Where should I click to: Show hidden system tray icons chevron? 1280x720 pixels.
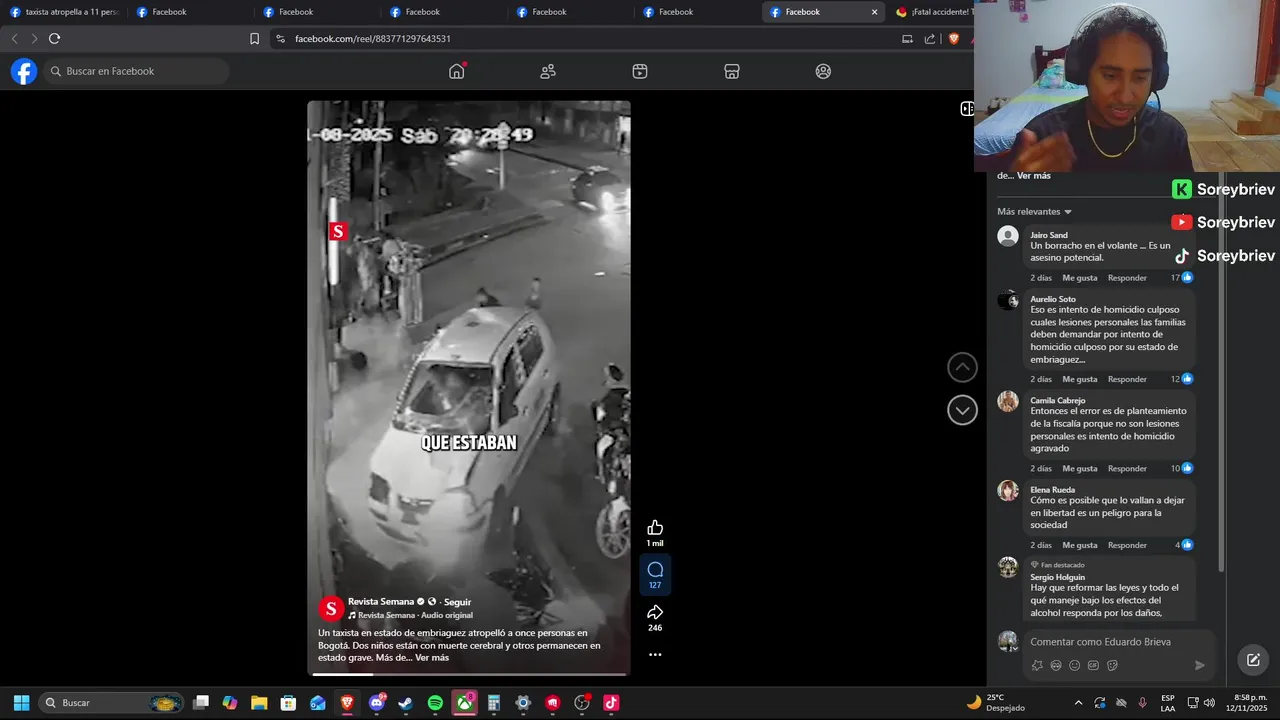1078,703
